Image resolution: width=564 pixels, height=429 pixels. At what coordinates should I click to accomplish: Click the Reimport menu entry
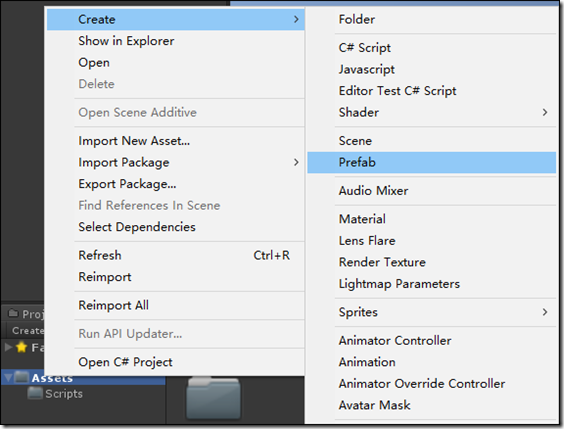[176, 277]
